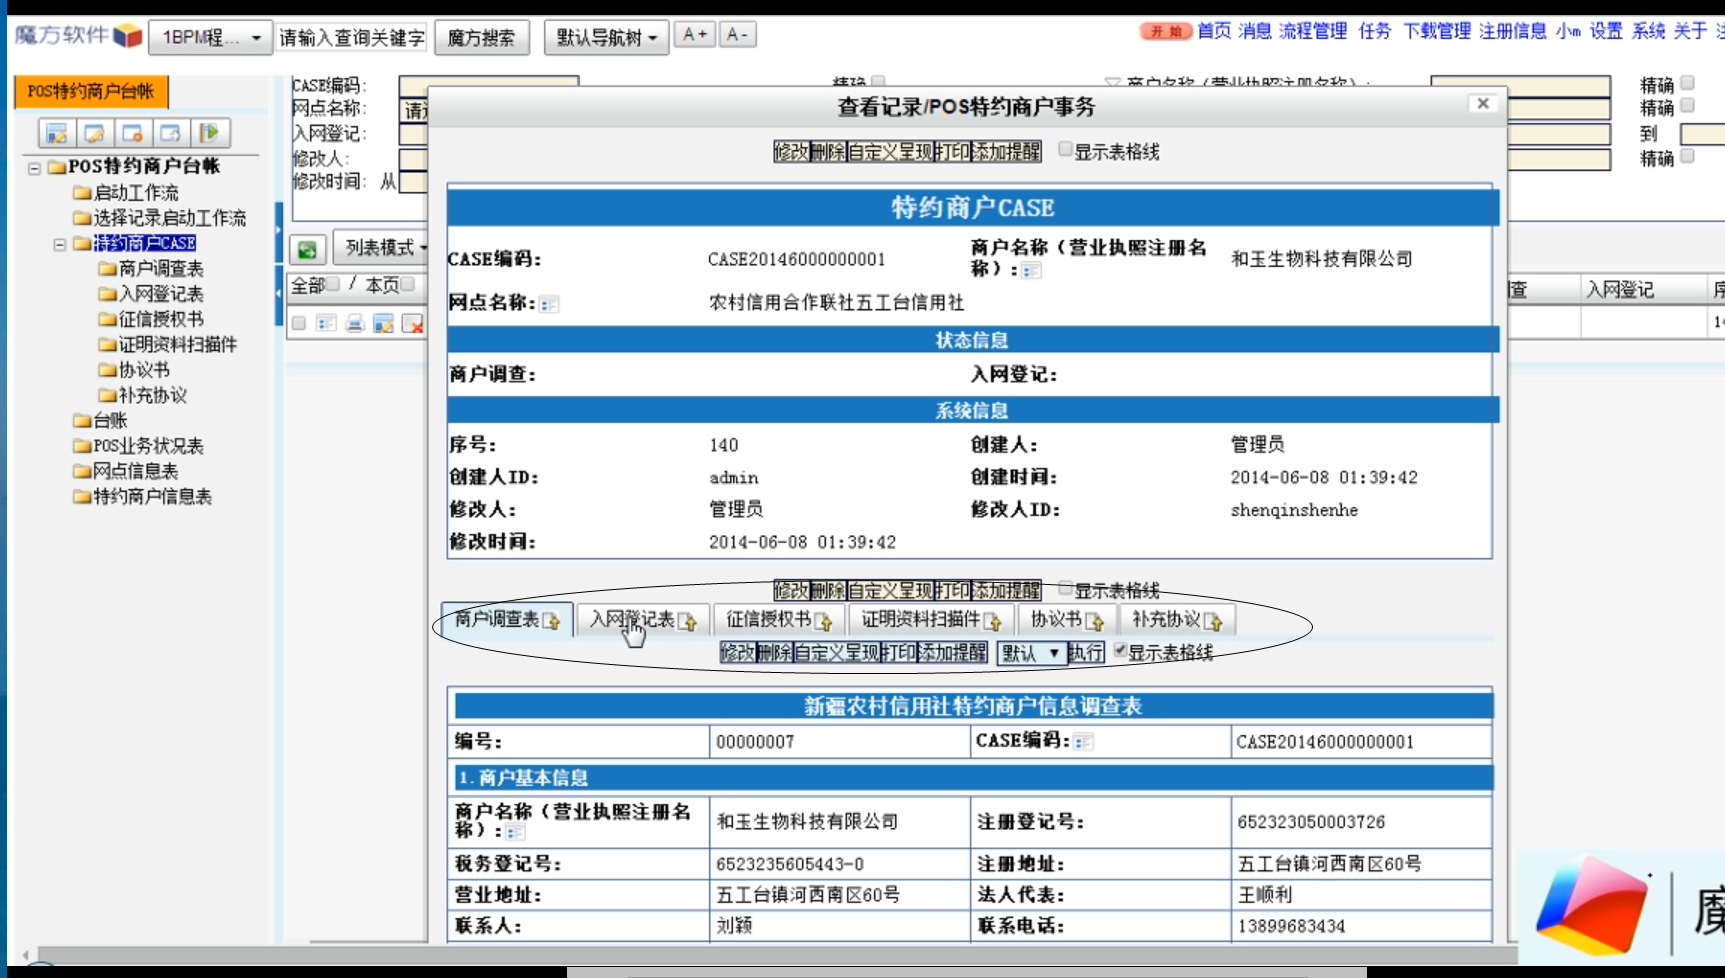The height and width of the screenshot is (978, 1725).
Task: Open 设置 in the top navigation
Action: (1606, 31)
